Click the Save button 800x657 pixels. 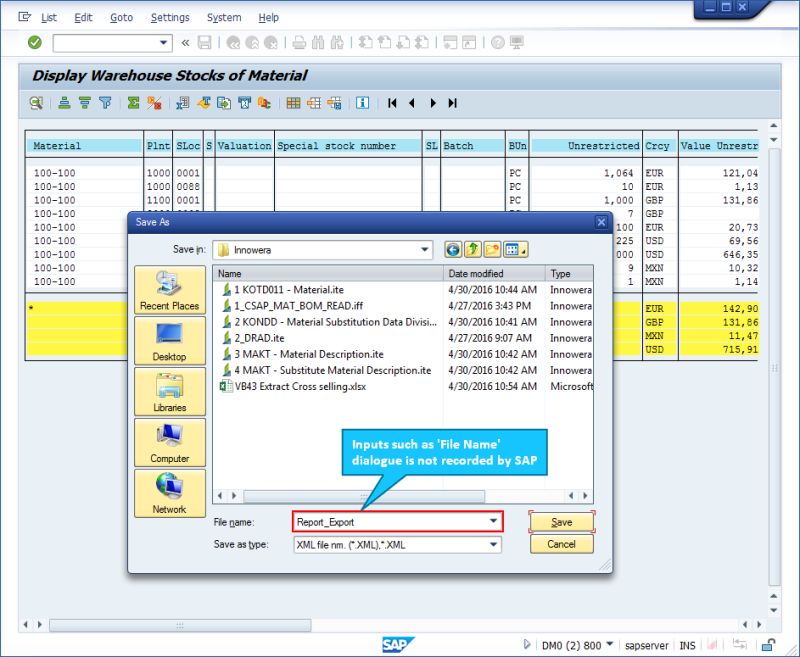[x=560, y=521]
